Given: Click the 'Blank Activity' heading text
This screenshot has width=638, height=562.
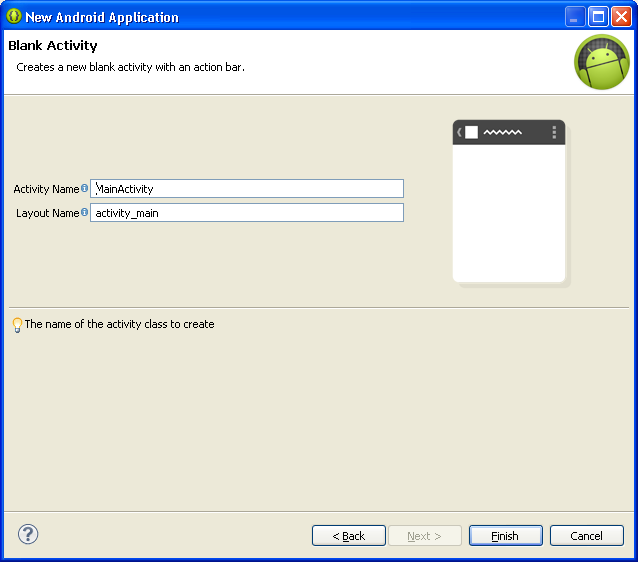Looking at the screenshot, I should click(x=53, y=46).
